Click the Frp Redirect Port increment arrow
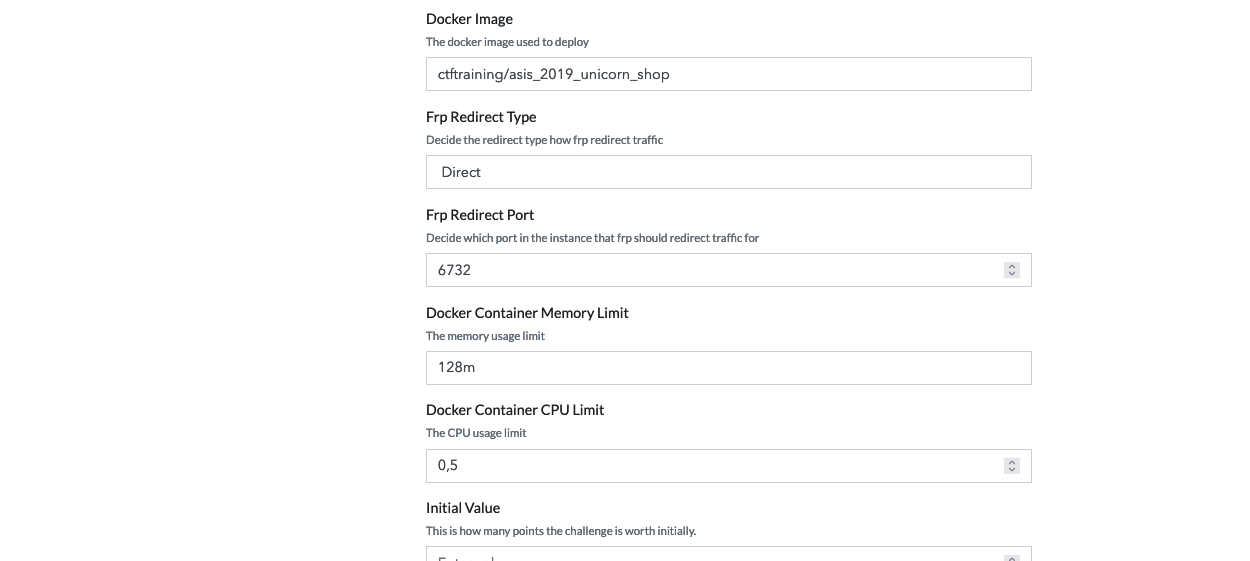 (1012, 266)
